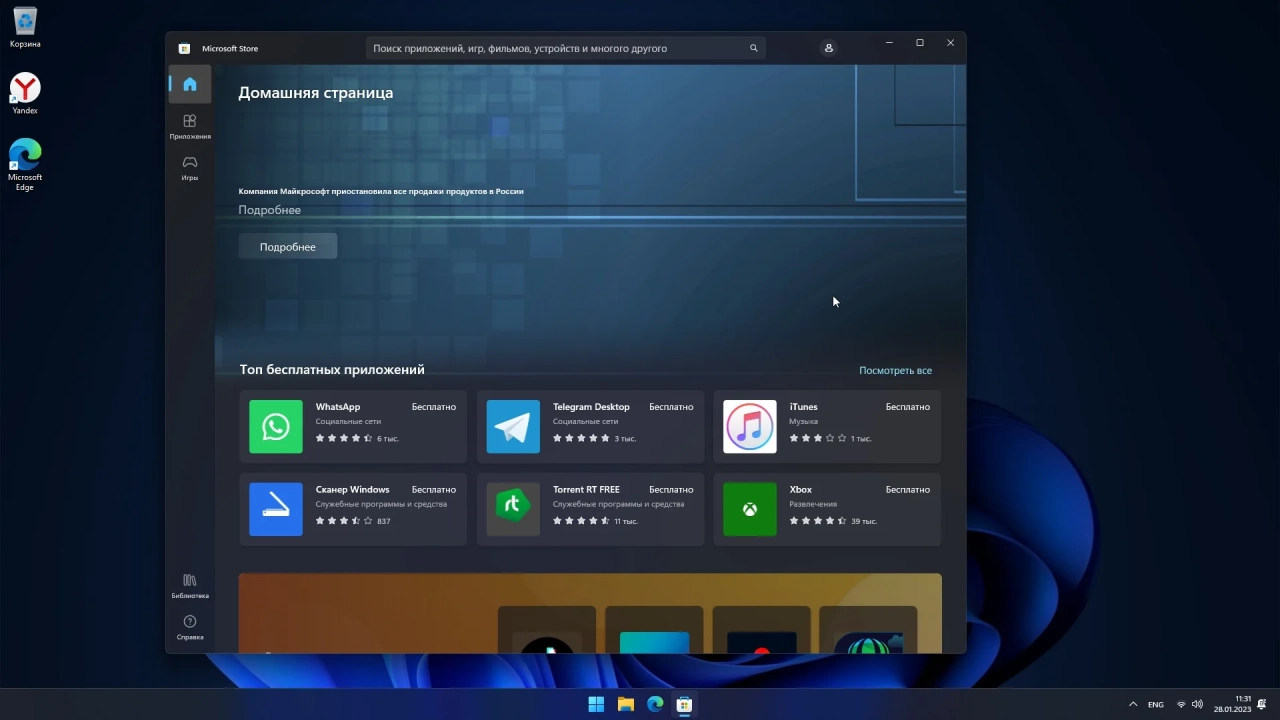Screen dimensions: 1280x720
Task: Click the search magnifier icon
Action: 754,48
